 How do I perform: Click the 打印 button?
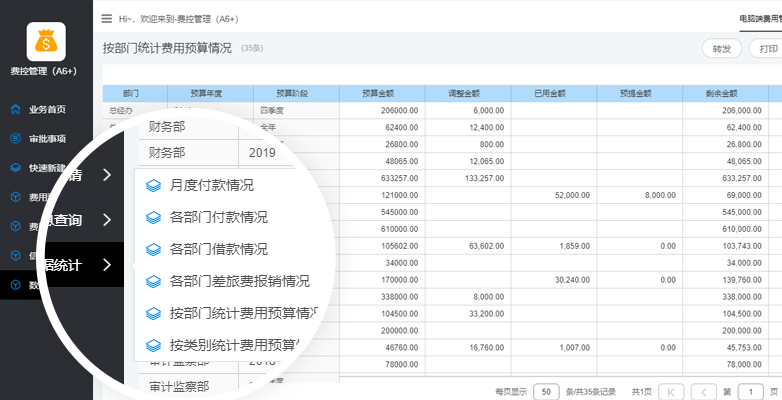pyautogui.click(x=766, y=48)
